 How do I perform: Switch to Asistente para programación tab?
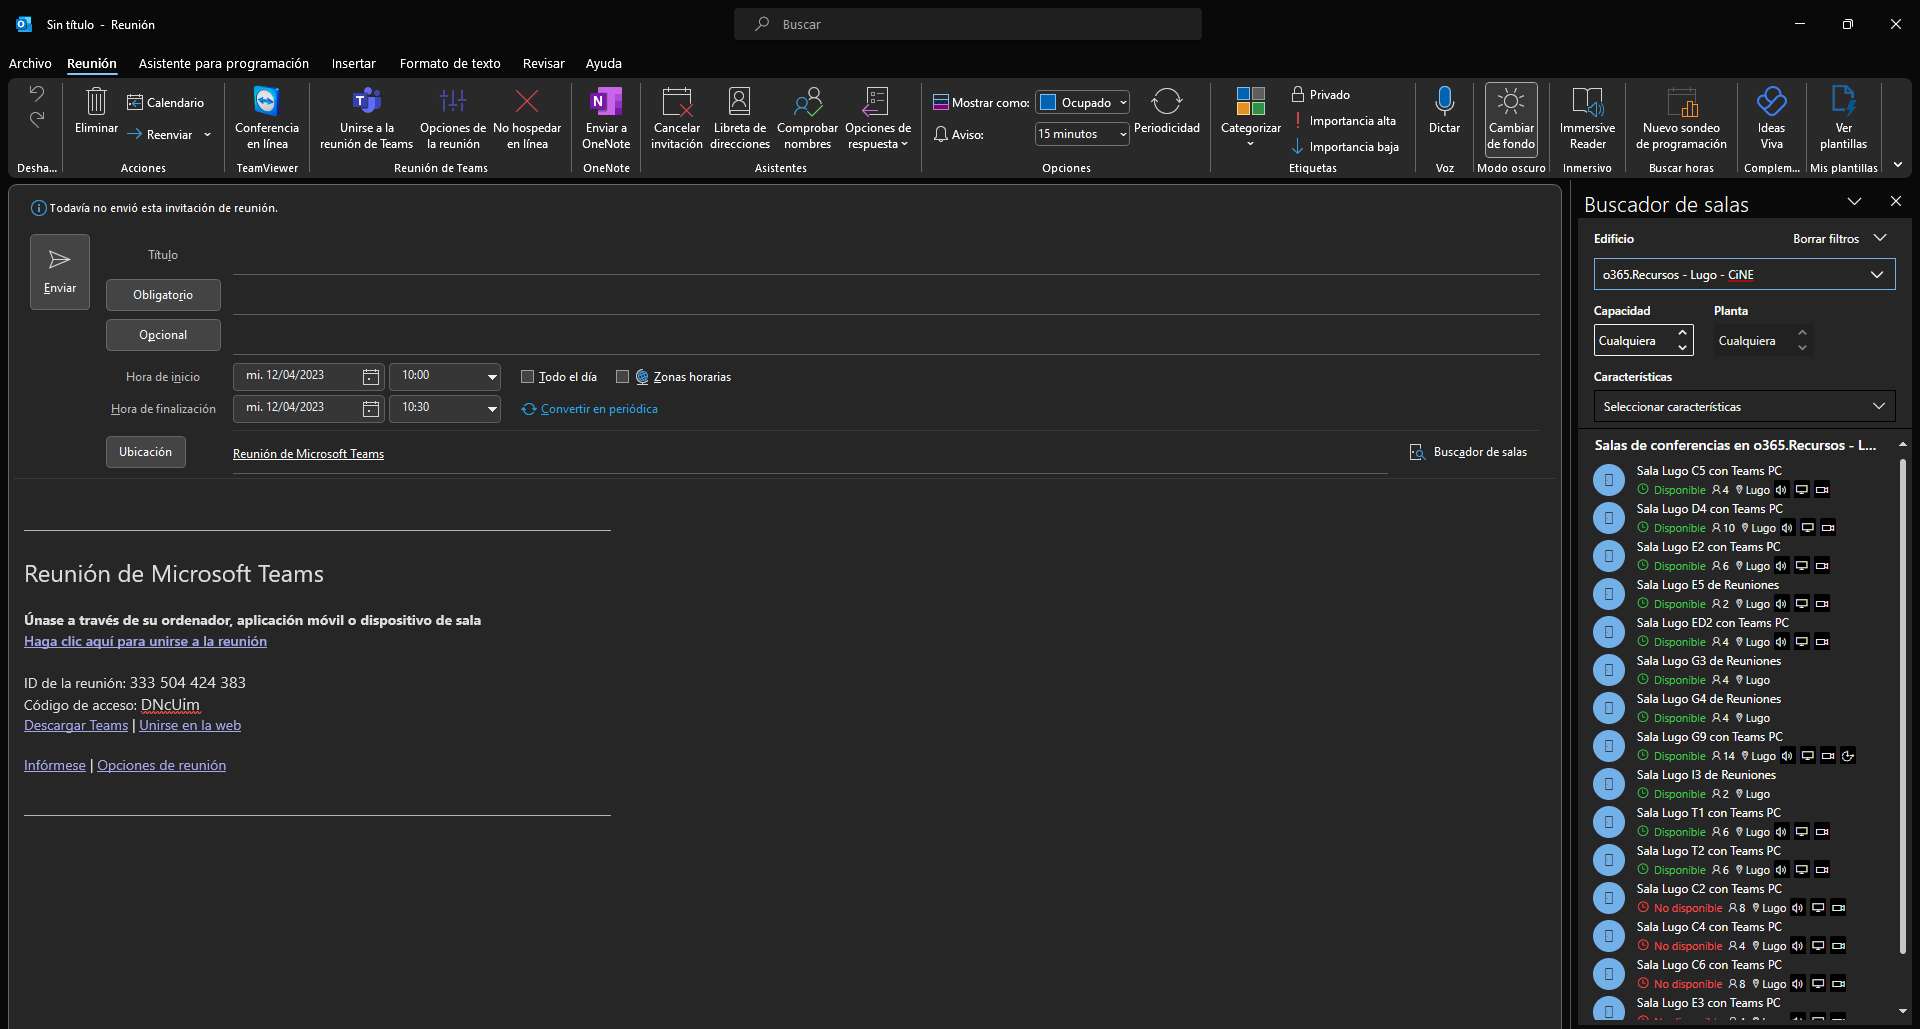coord(223,63)
